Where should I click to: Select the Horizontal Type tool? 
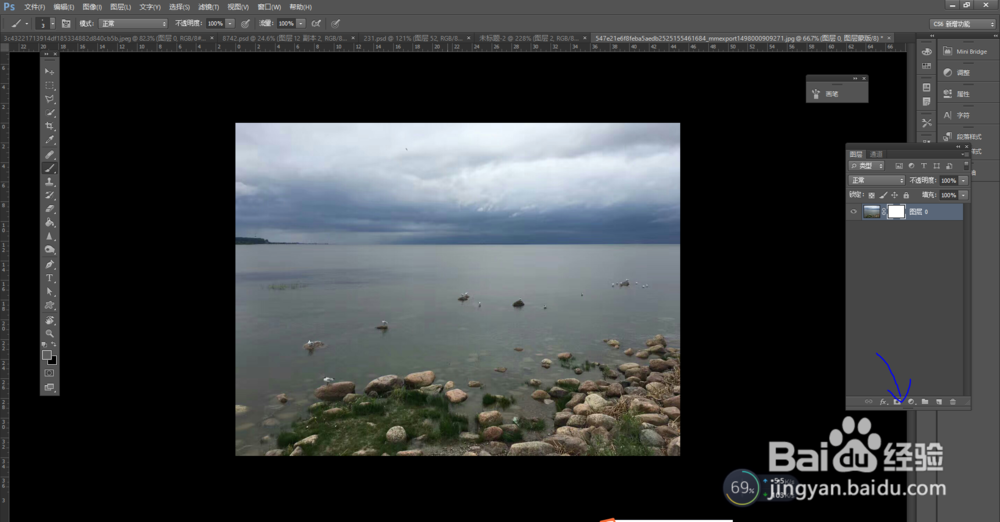pos(50,278)
